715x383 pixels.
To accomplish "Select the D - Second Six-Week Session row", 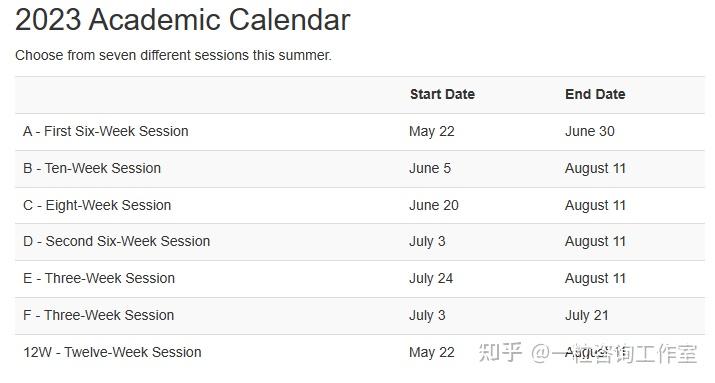I will click(360, 242).
